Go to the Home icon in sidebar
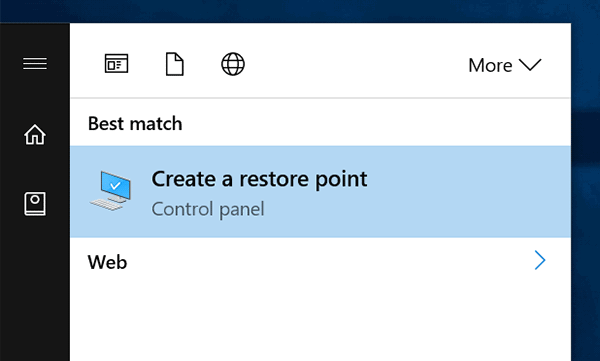The width and height of the screenshot is (600, 361). coord(35,135)
